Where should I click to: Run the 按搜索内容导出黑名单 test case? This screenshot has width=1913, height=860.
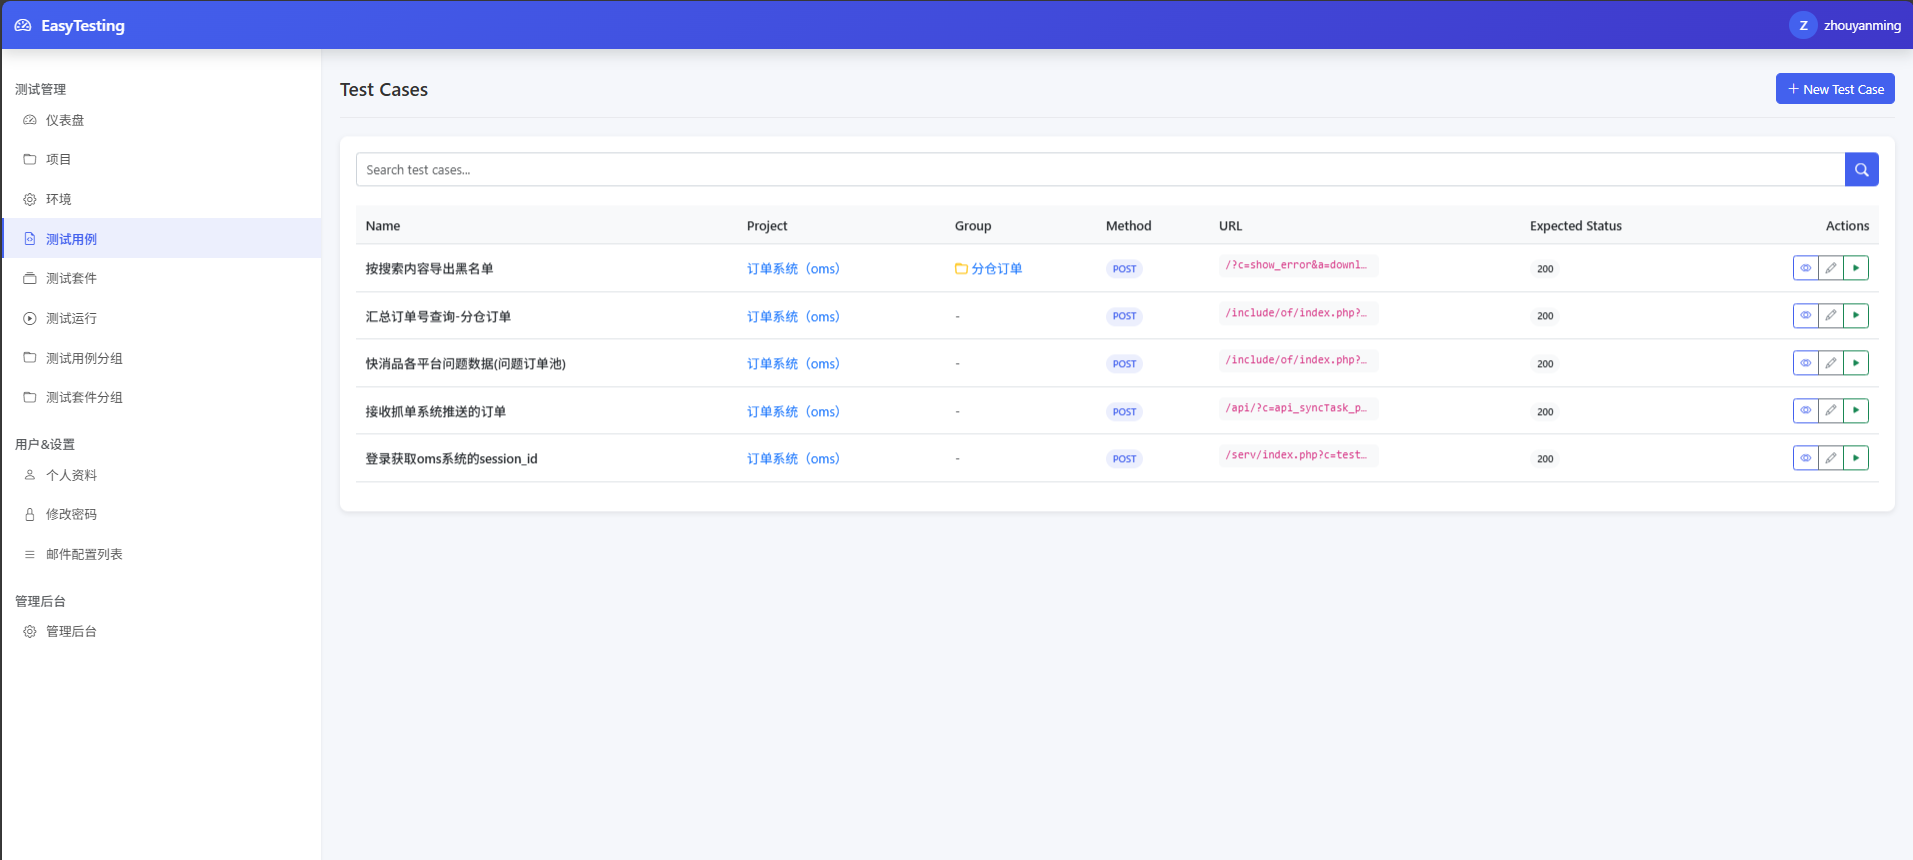[1856, 268]
